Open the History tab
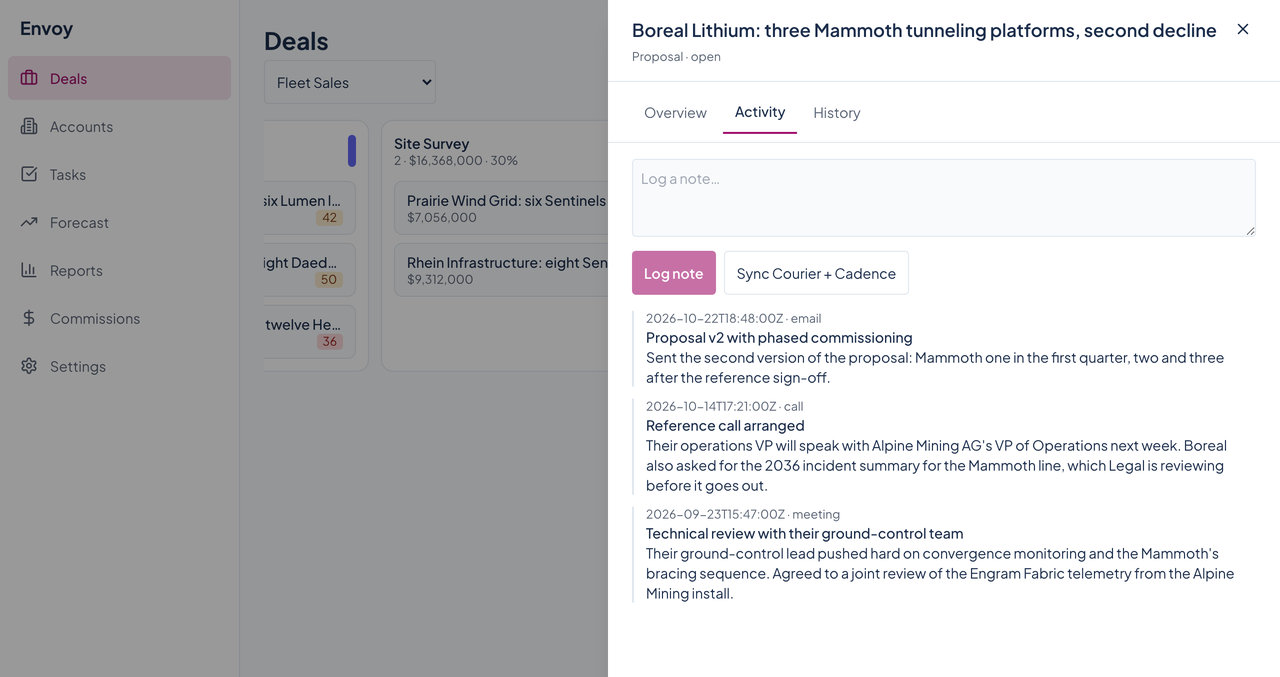This screenshot has width=1280, height=677. pyautogui.click(x=837, y=112)
